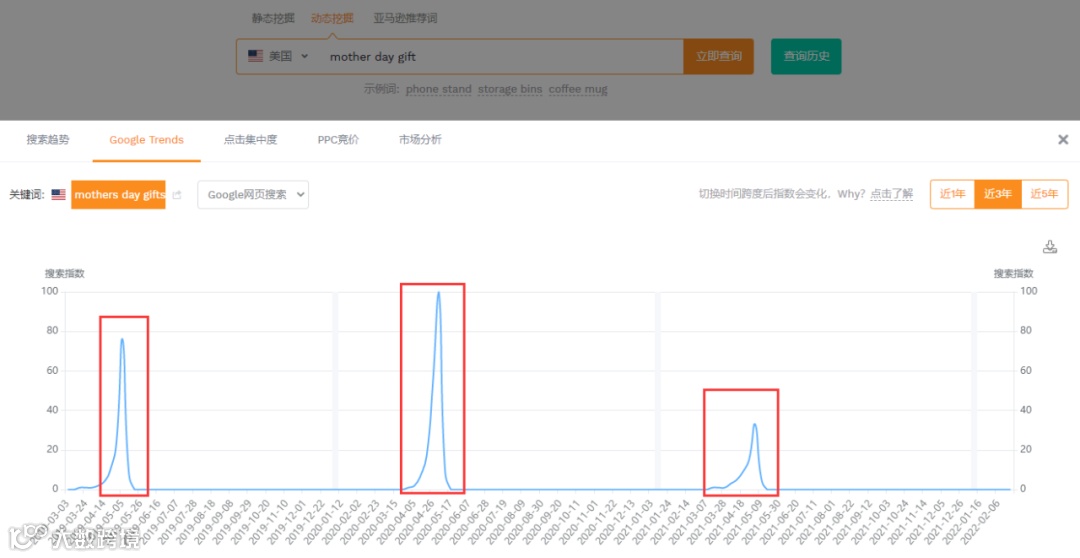Open the Google网页搜索 dropdown
This screenshot has width=1080, height=558.
click(x=253, y=194)
